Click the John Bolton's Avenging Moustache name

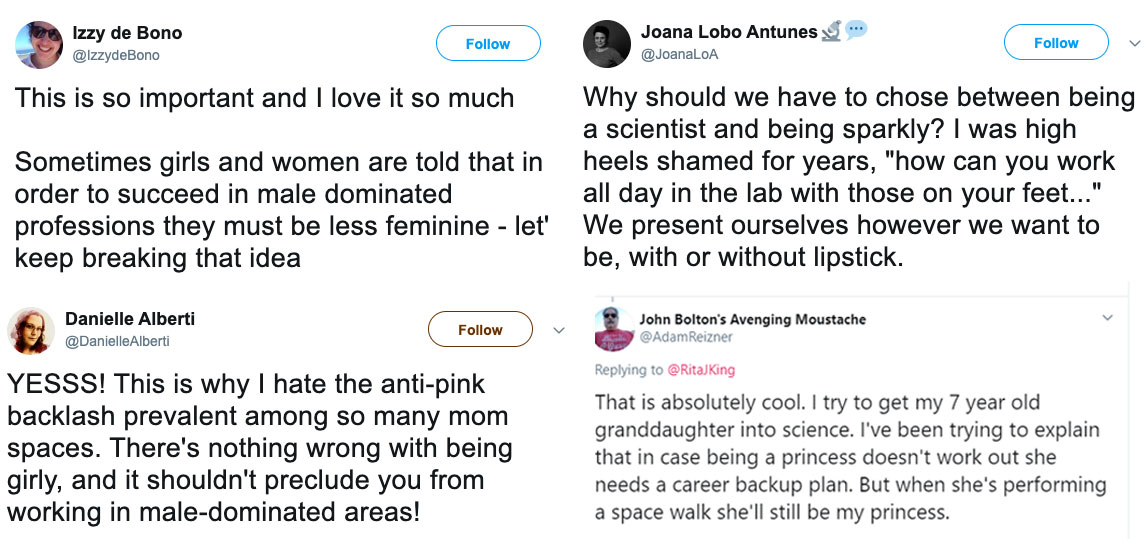752,319
